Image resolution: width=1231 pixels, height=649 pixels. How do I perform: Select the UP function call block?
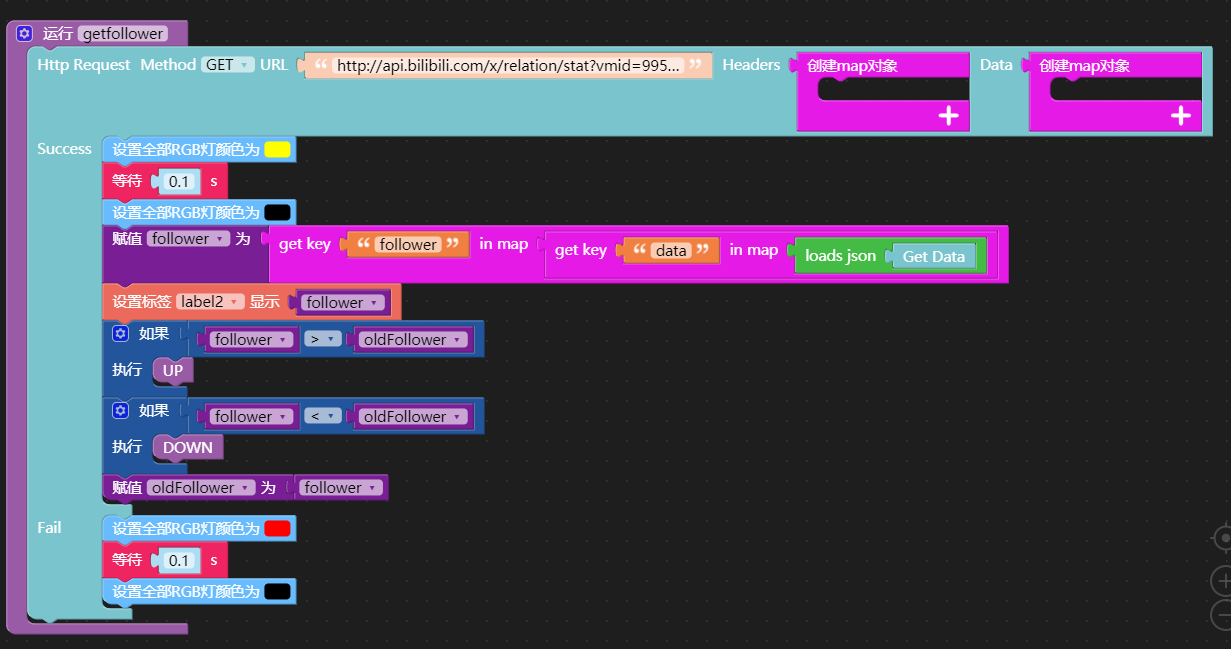coord(173,371)
